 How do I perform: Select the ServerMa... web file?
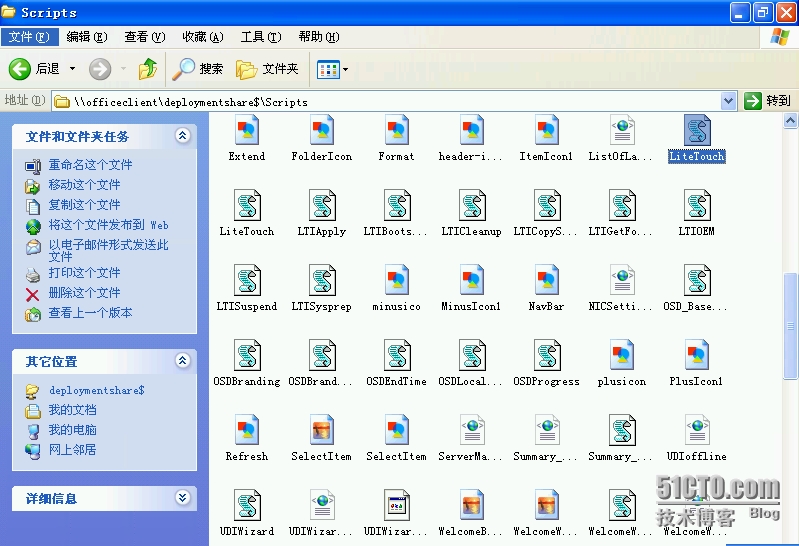tap(471, 437)
